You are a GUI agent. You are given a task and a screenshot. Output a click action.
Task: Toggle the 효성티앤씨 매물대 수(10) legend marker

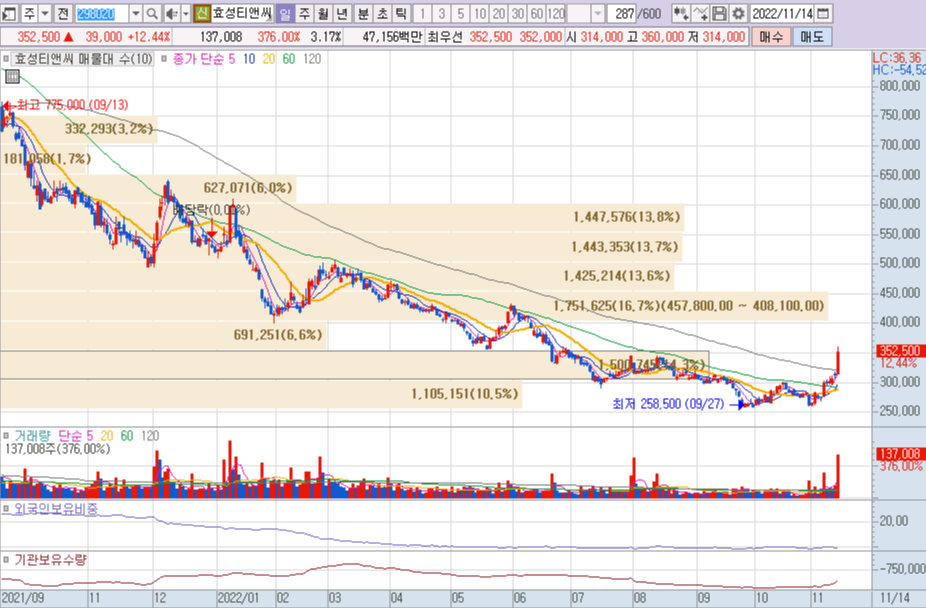pos(6,59)
